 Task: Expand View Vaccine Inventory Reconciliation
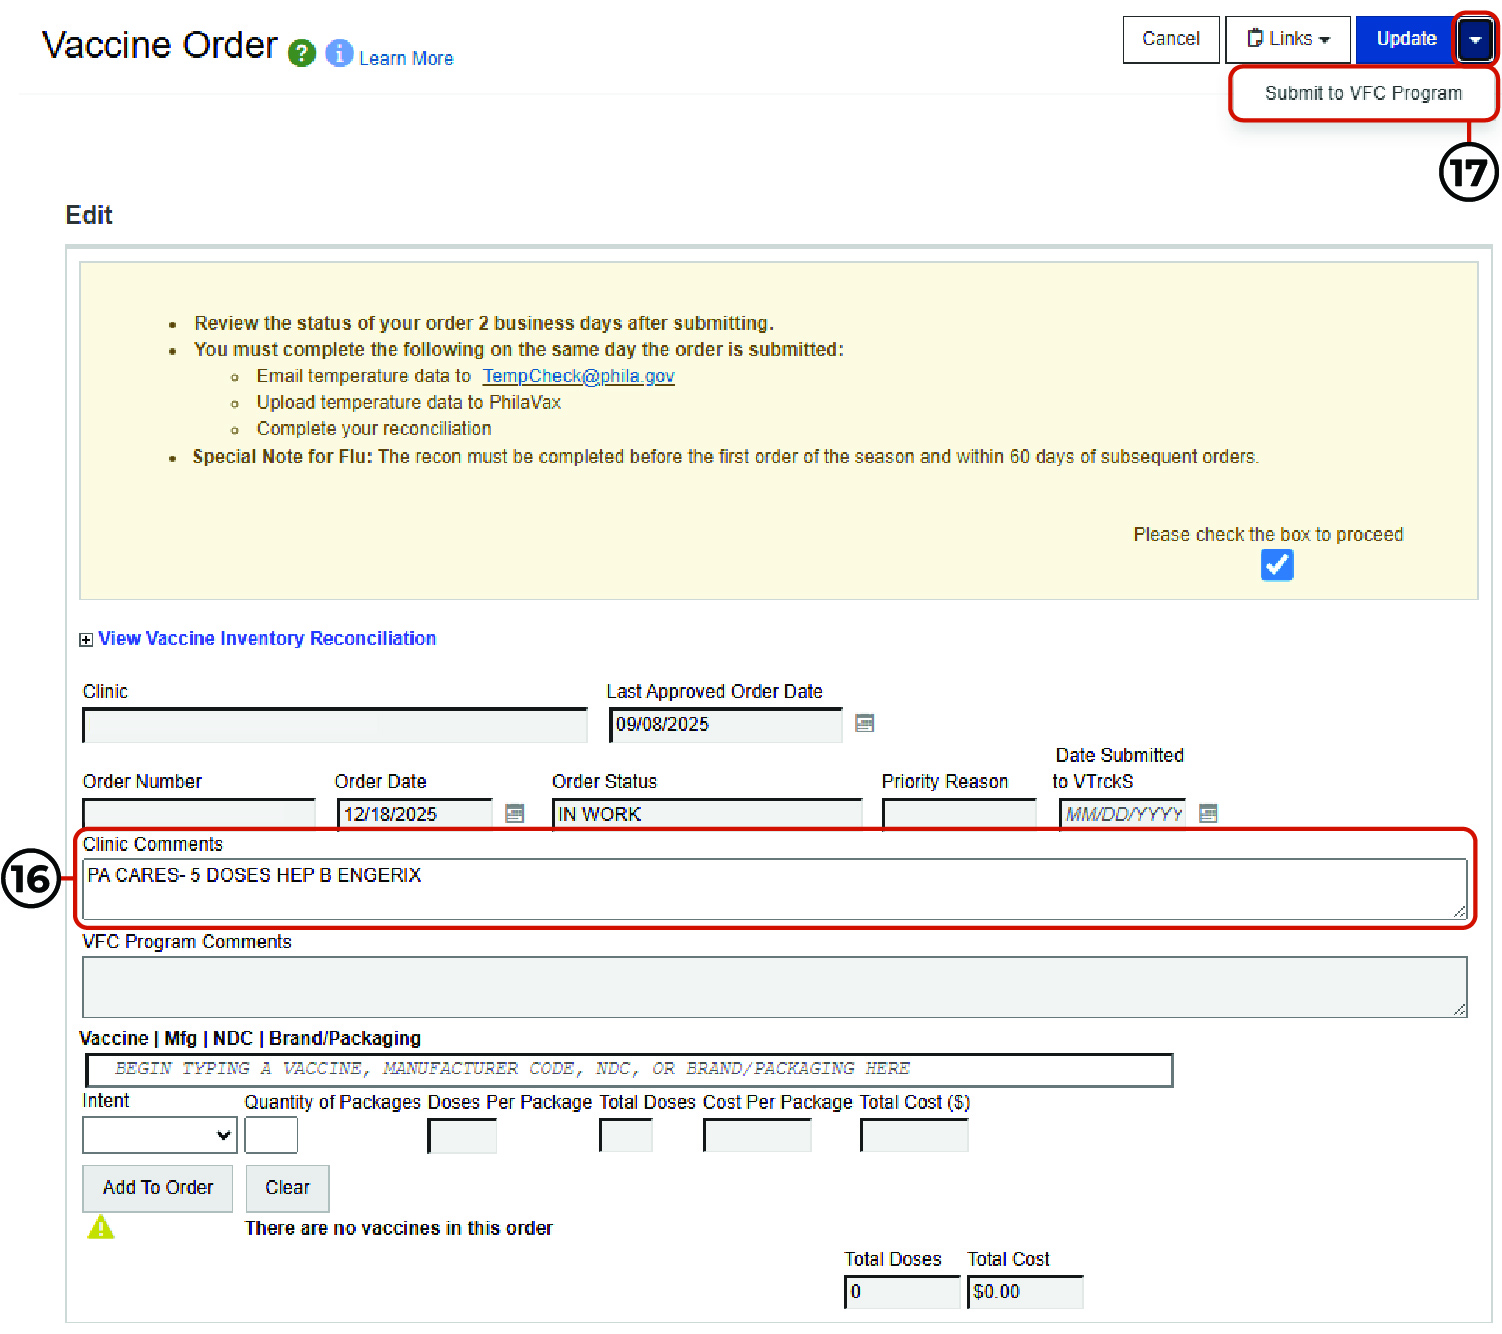[86, 638]
